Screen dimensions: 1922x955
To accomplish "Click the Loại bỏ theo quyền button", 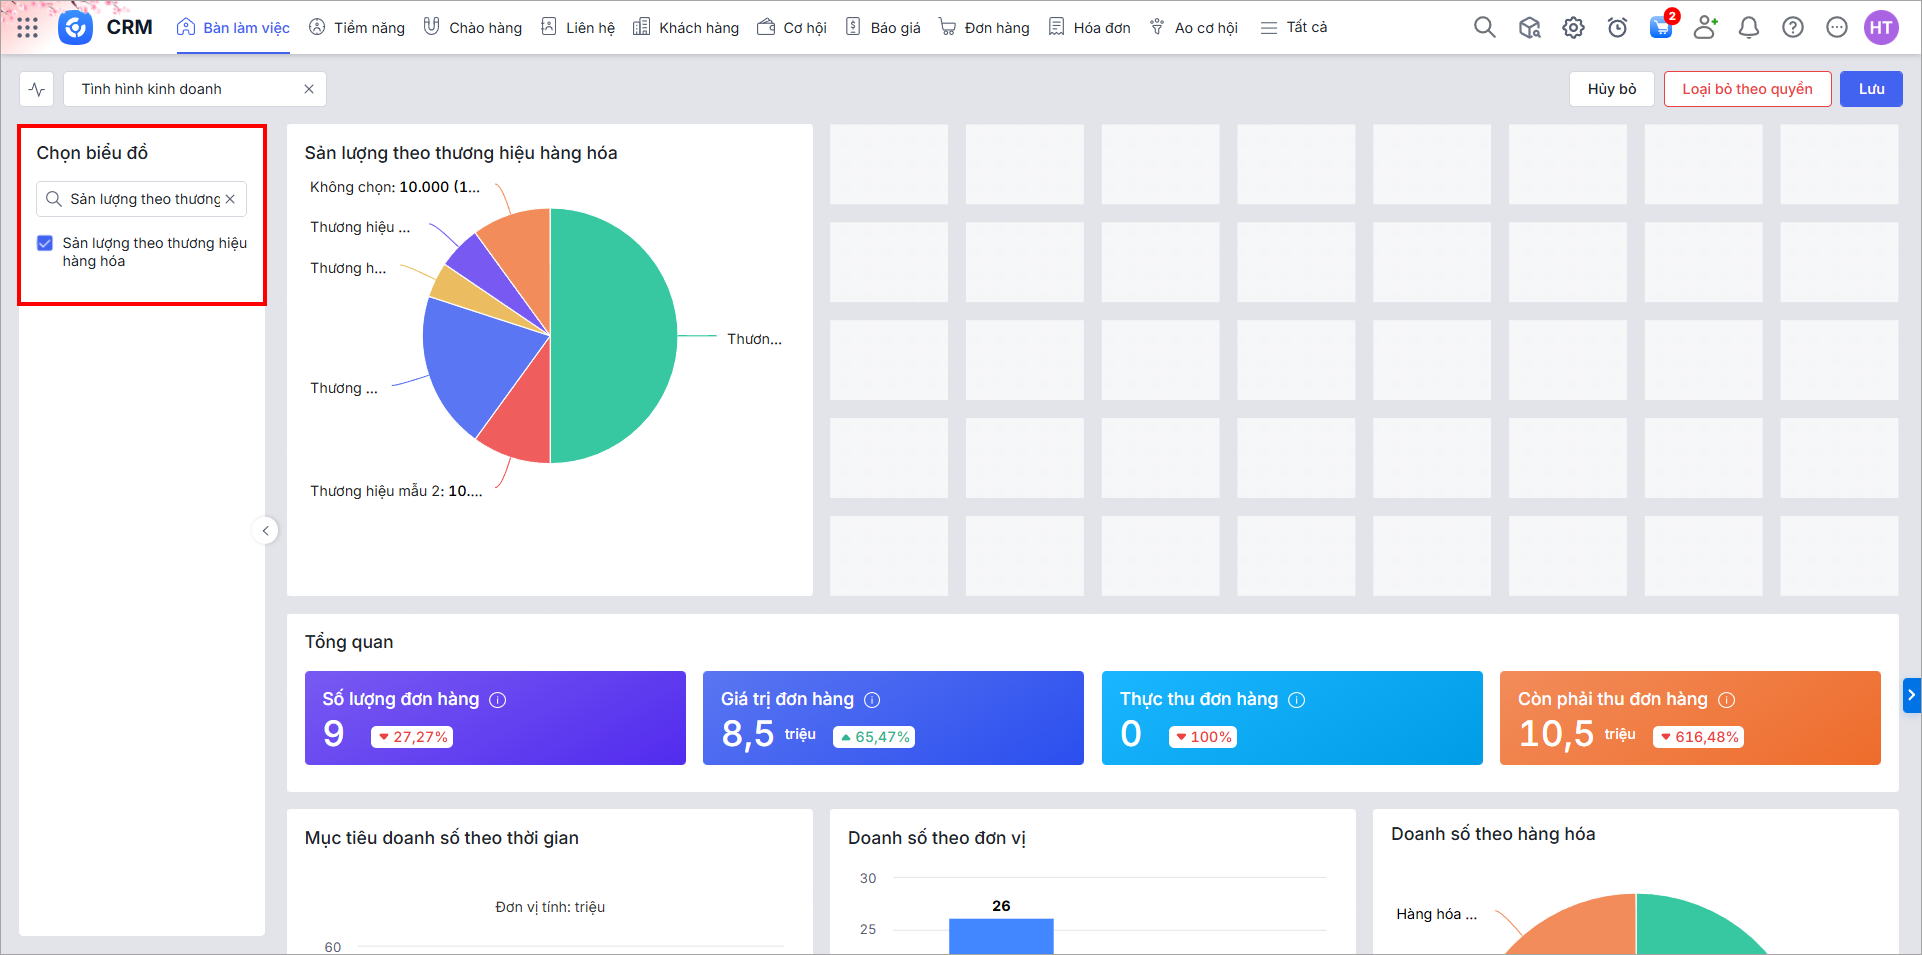I will coord(1746,89).
